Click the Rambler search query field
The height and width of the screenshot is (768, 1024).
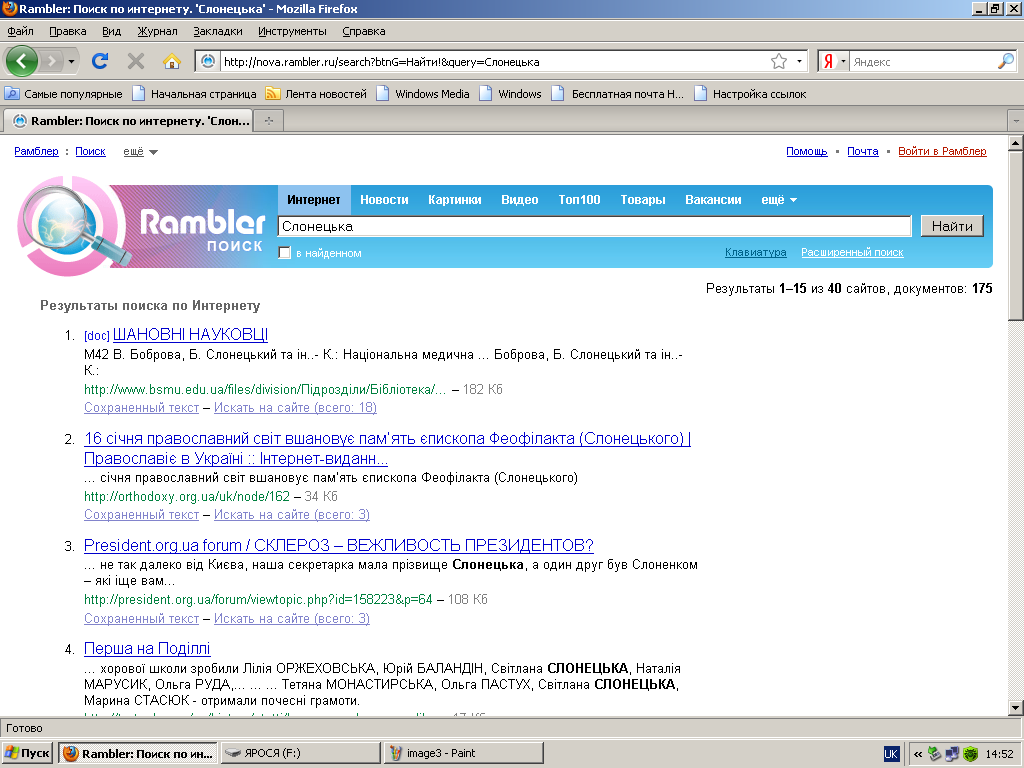[594, 227]
